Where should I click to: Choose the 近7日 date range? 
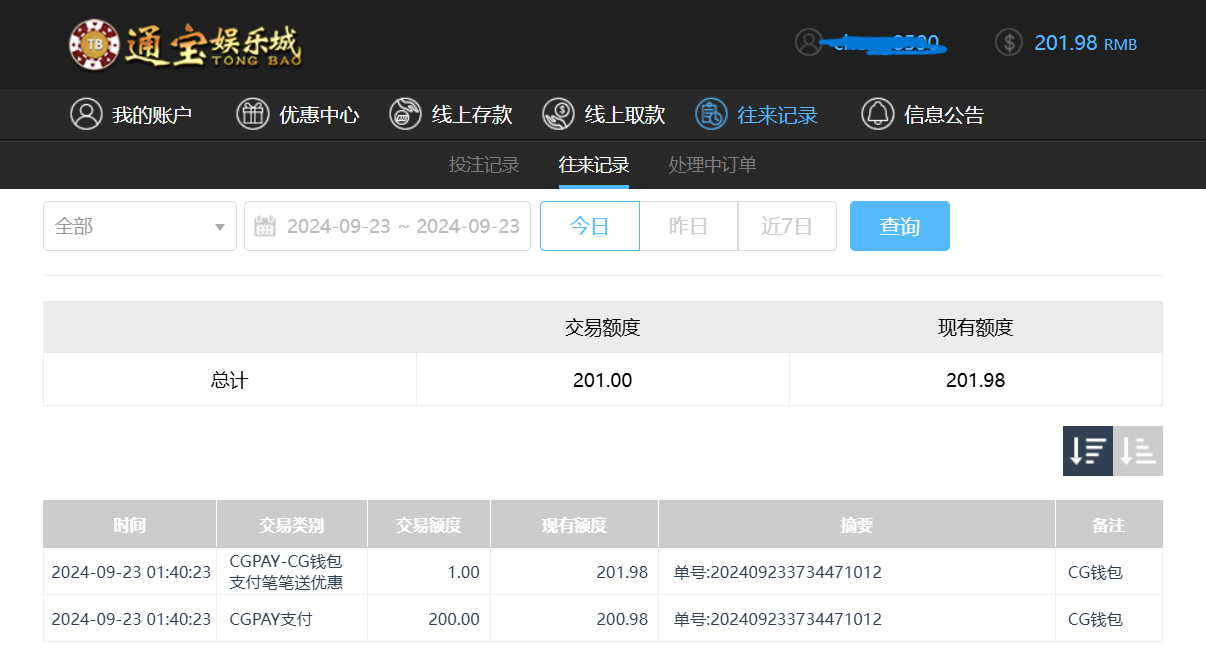[786, 226]
